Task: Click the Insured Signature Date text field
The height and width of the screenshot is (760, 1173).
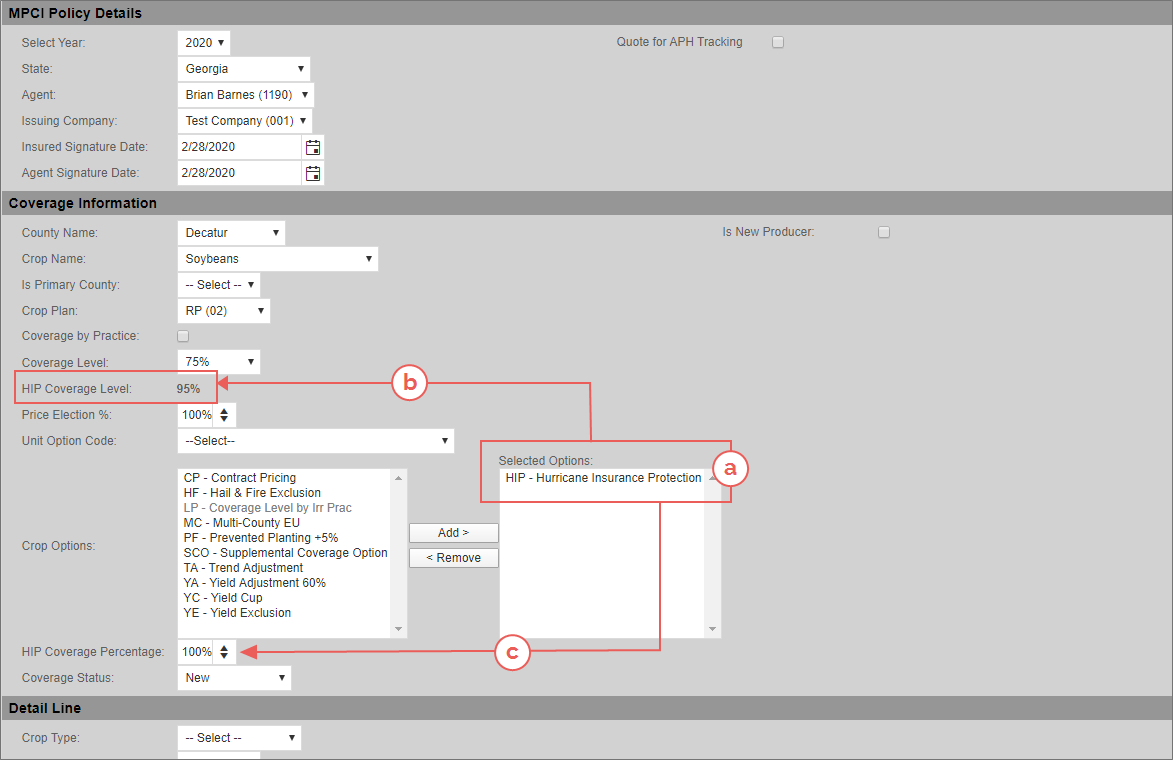Action: tap(239, 147)
